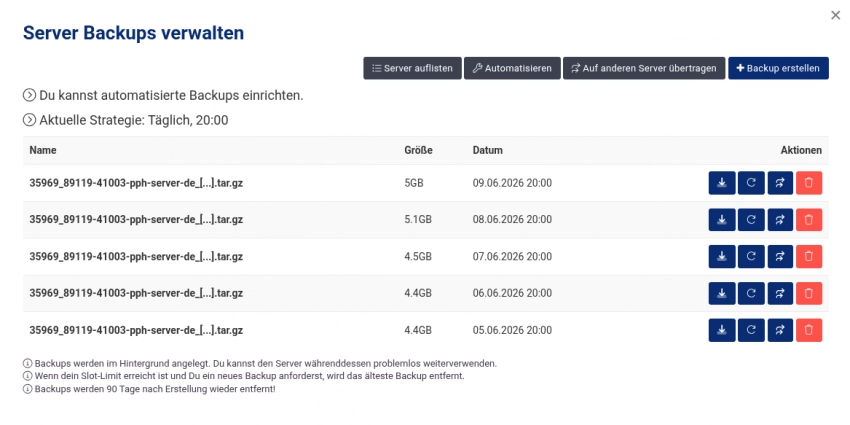This screenshot has width=850, height=425.
Task: Open the Automatisieren settings
Action: click(x=512, y=68)
